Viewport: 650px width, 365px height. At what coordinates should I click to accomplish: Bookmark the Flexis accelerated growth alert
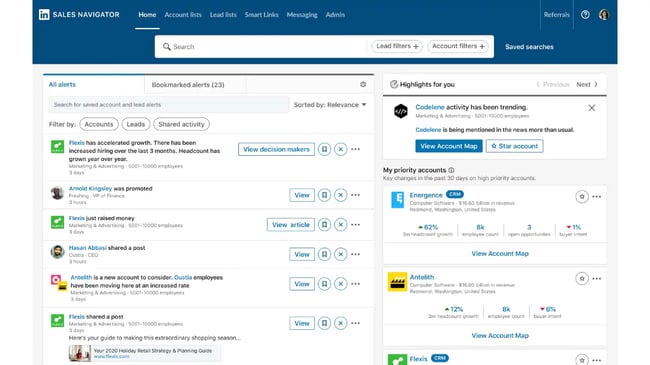click(x=324, y=149)
